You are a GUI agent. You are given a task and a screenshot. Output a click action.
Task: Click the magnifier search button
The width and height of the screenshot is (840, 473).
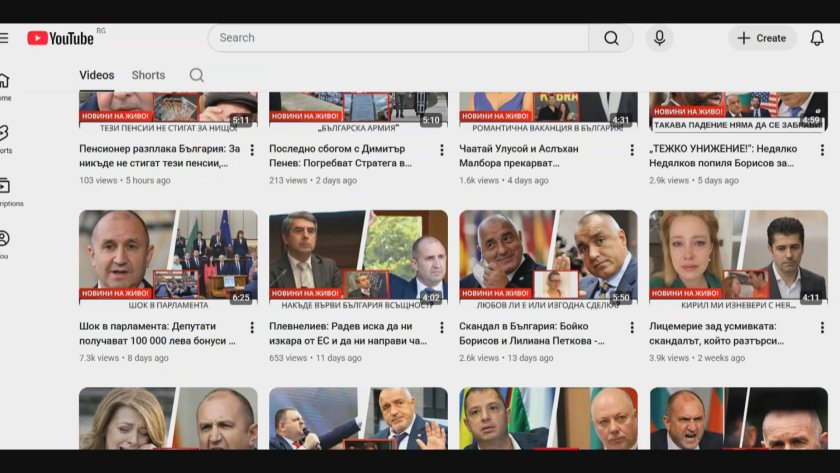[610, 38]
